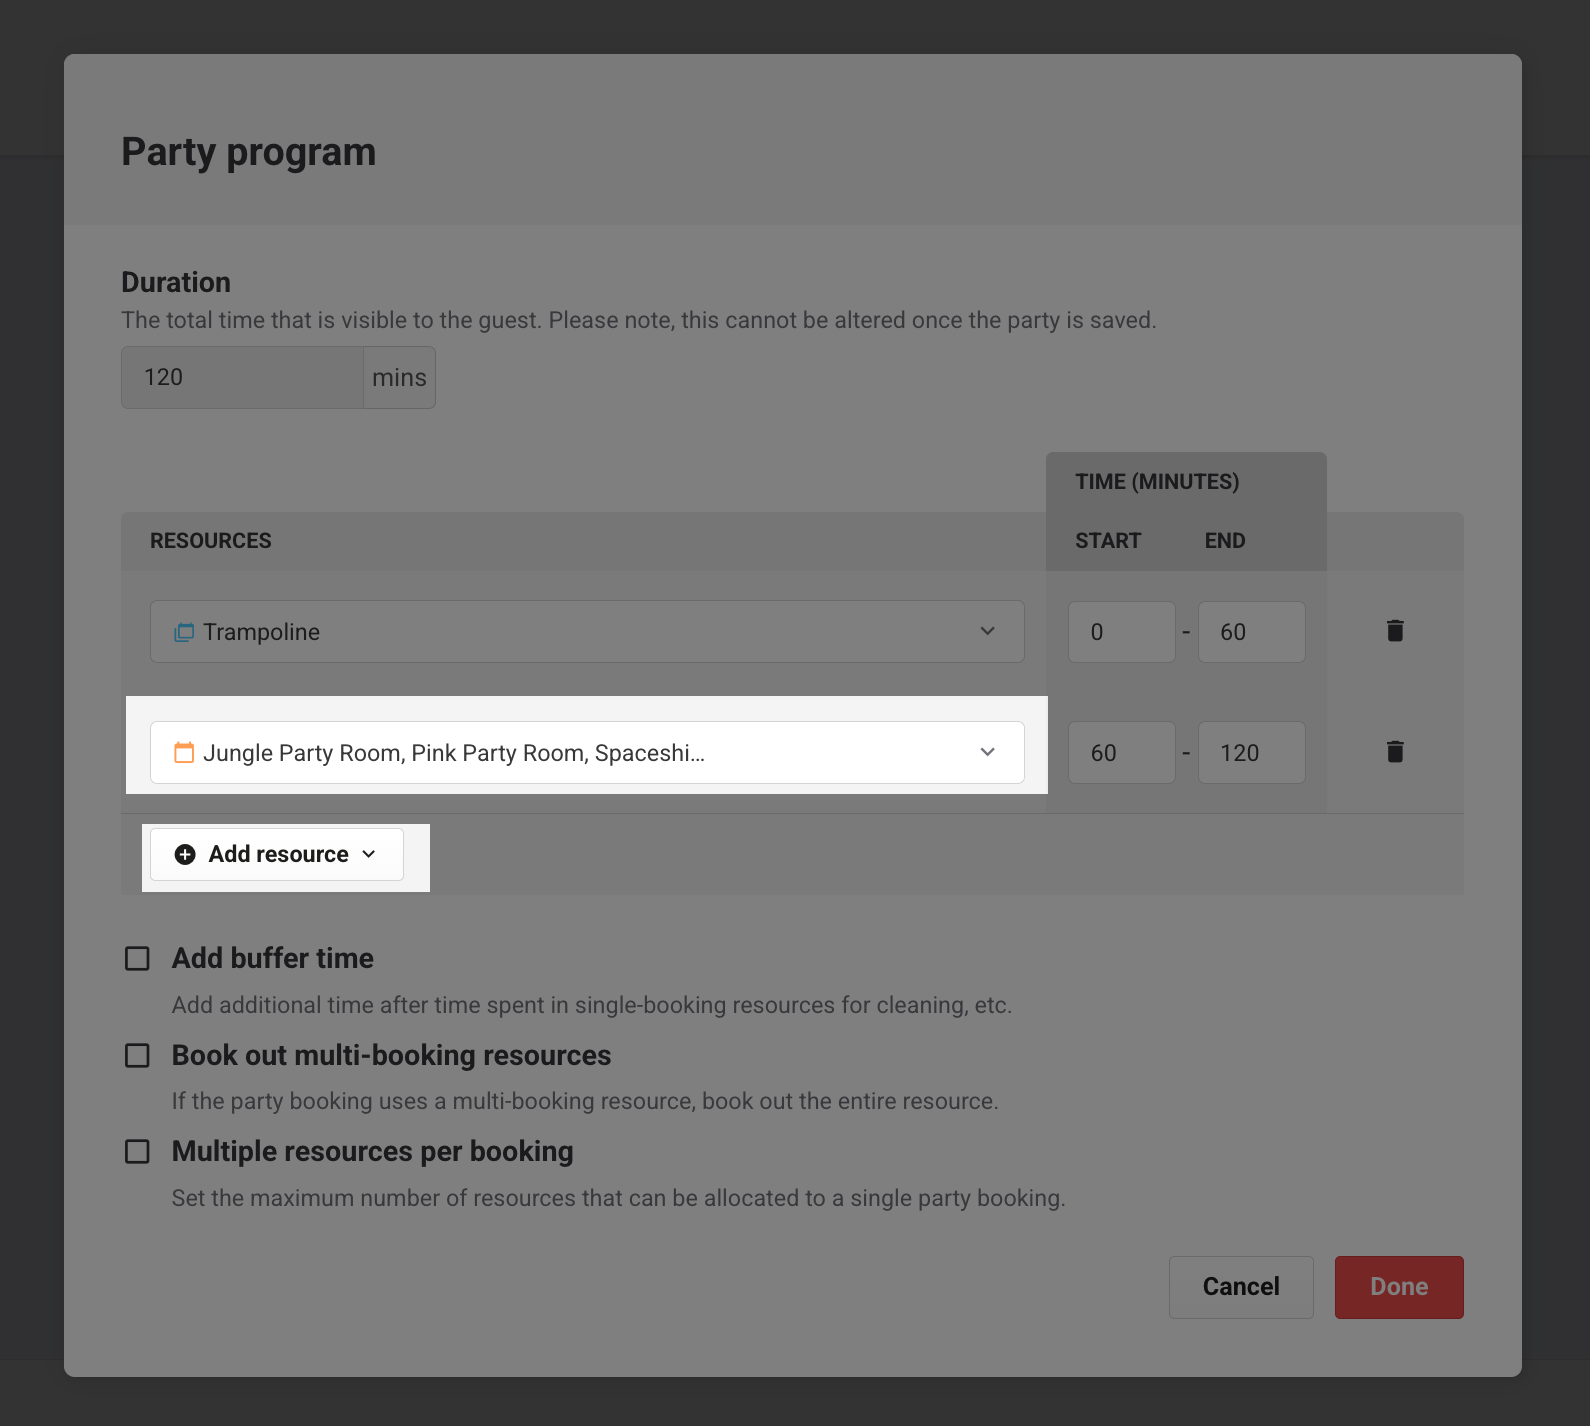Click the Add buffer time label text

click(x=273, y=958)
